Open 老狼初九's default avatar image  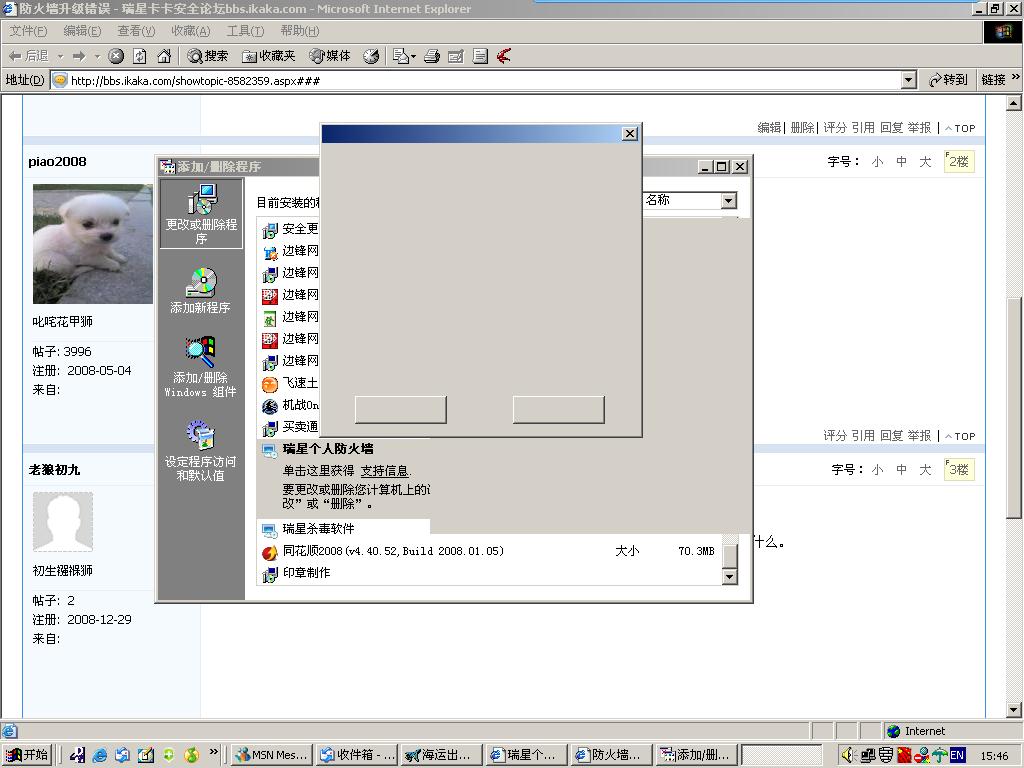(x=63, y=522)
